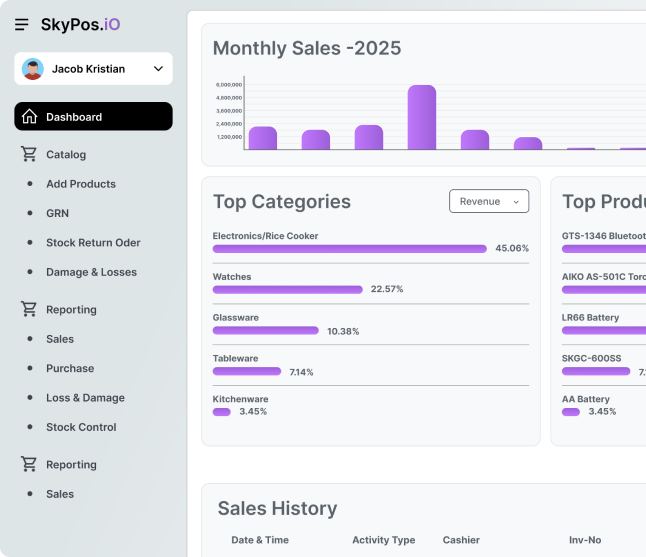The width and height of the screenshot is (646, 557).
Task: Click the Watches category bar
Action: 287,289
